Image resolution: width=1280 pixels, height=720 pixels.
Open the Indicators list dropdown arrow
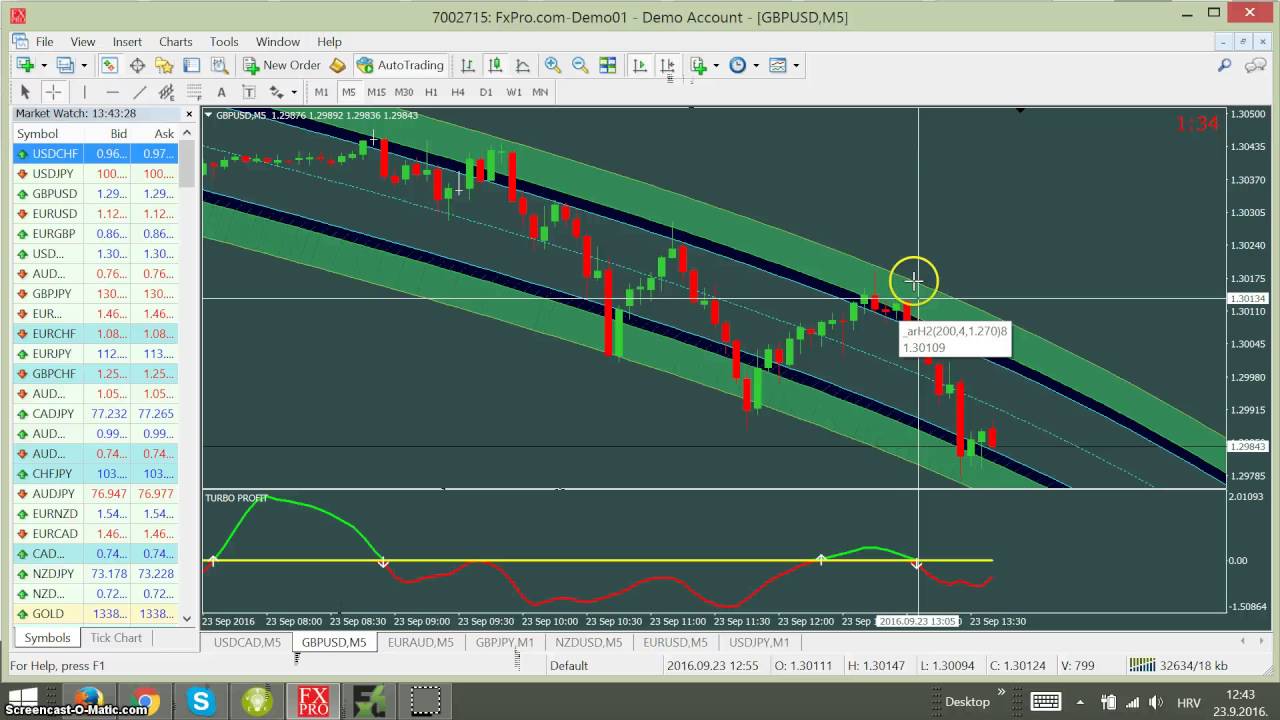tap(715, 65)
